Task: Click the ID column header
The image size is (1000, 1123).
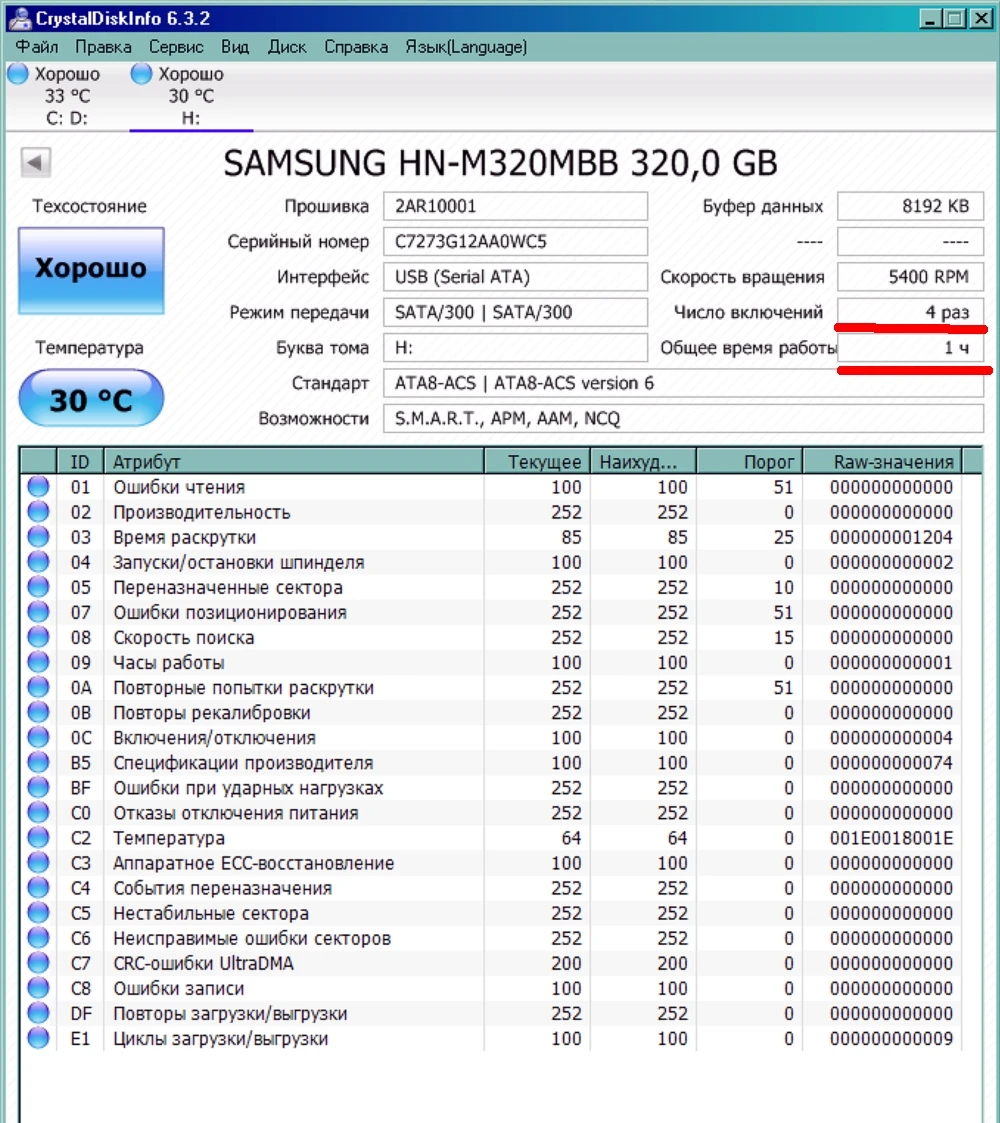Action: [x=80, y=462]
